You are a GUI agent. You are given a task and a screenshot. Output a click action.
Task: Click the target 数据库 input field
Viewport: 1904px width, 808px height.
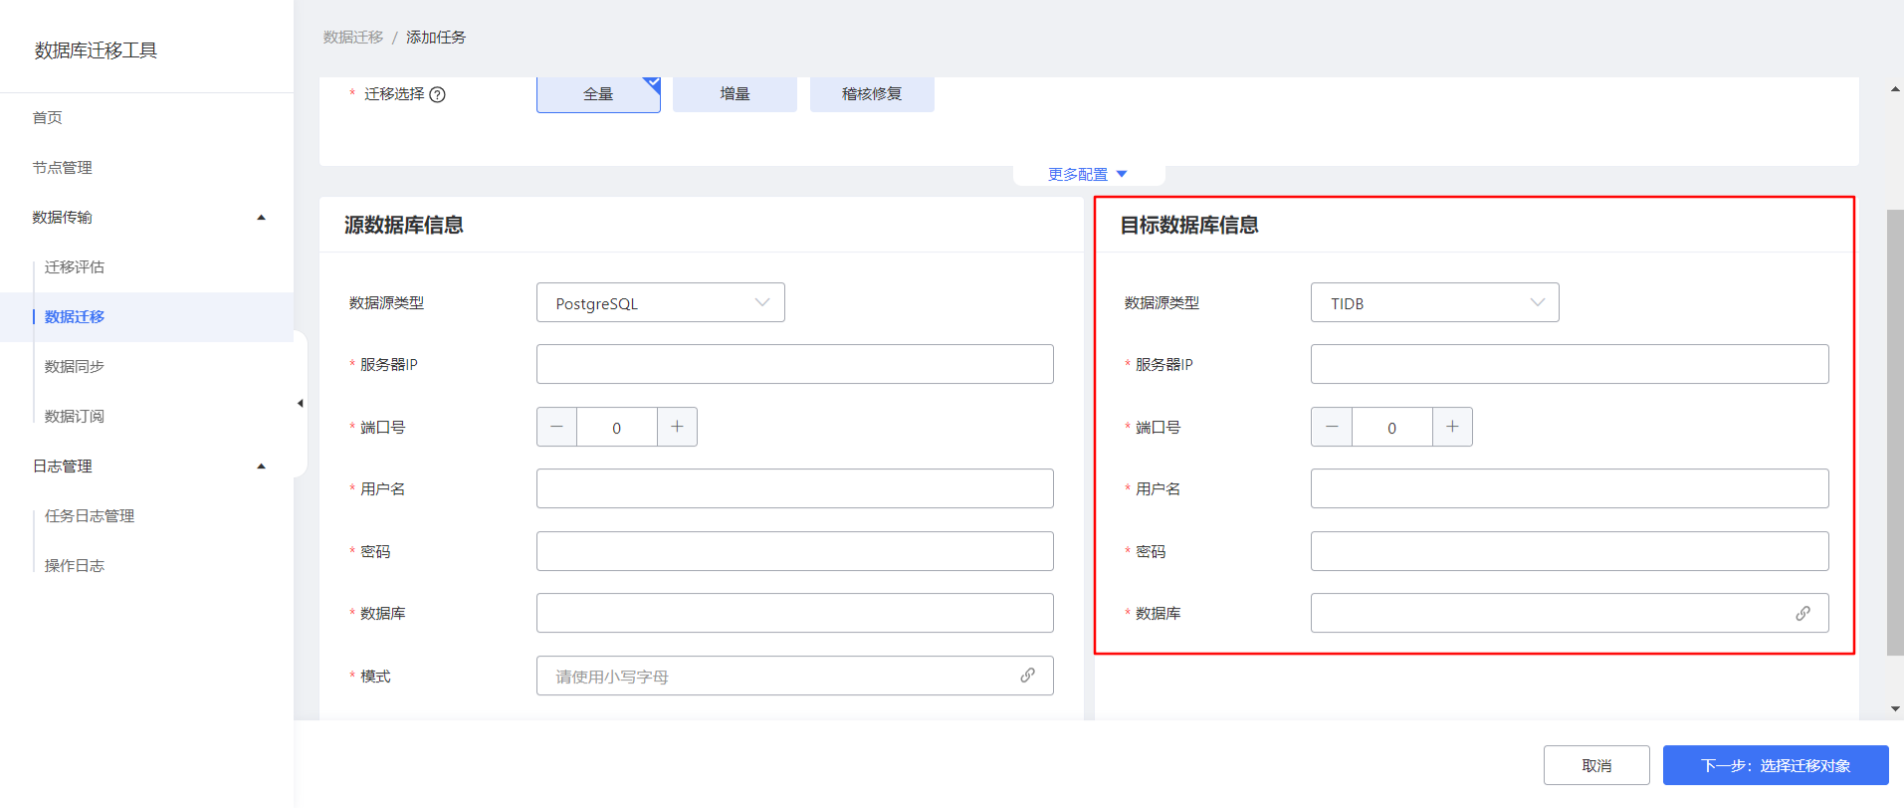1570,613
